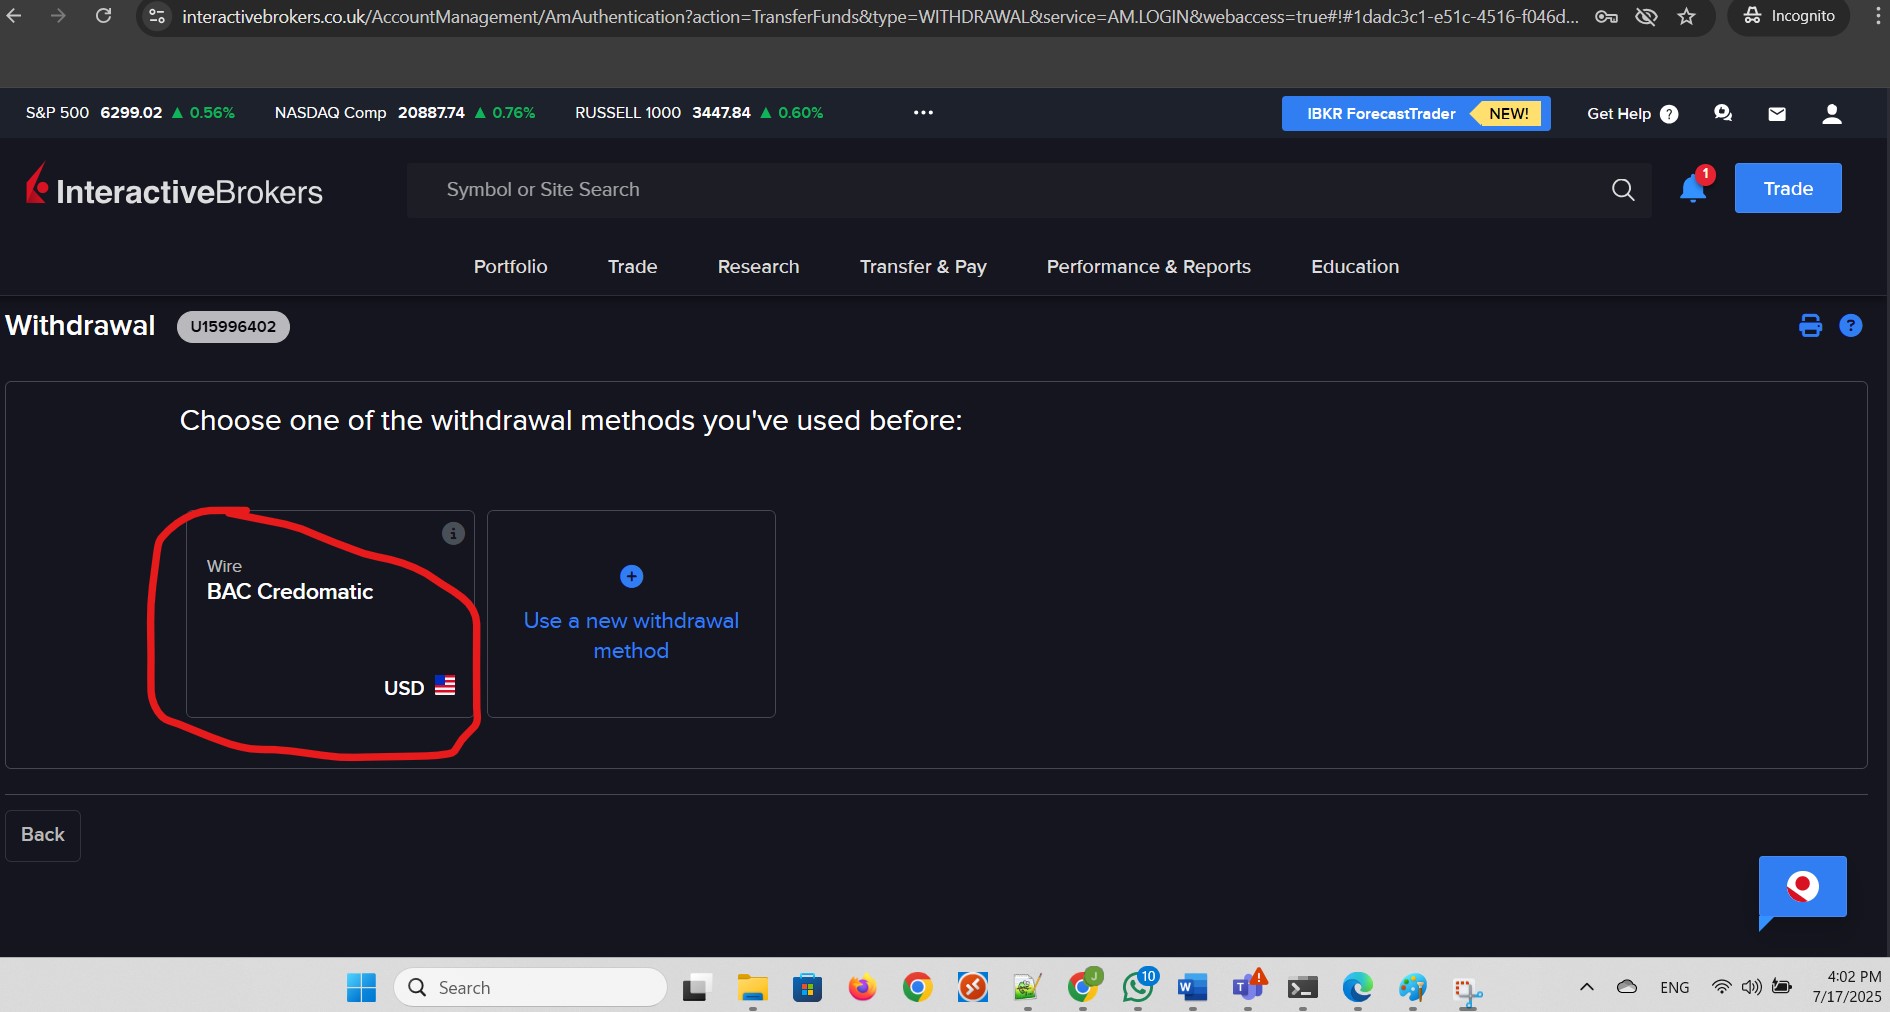Open the Windows Start menu
The image size is (1890, 1012).
(361, 988)
